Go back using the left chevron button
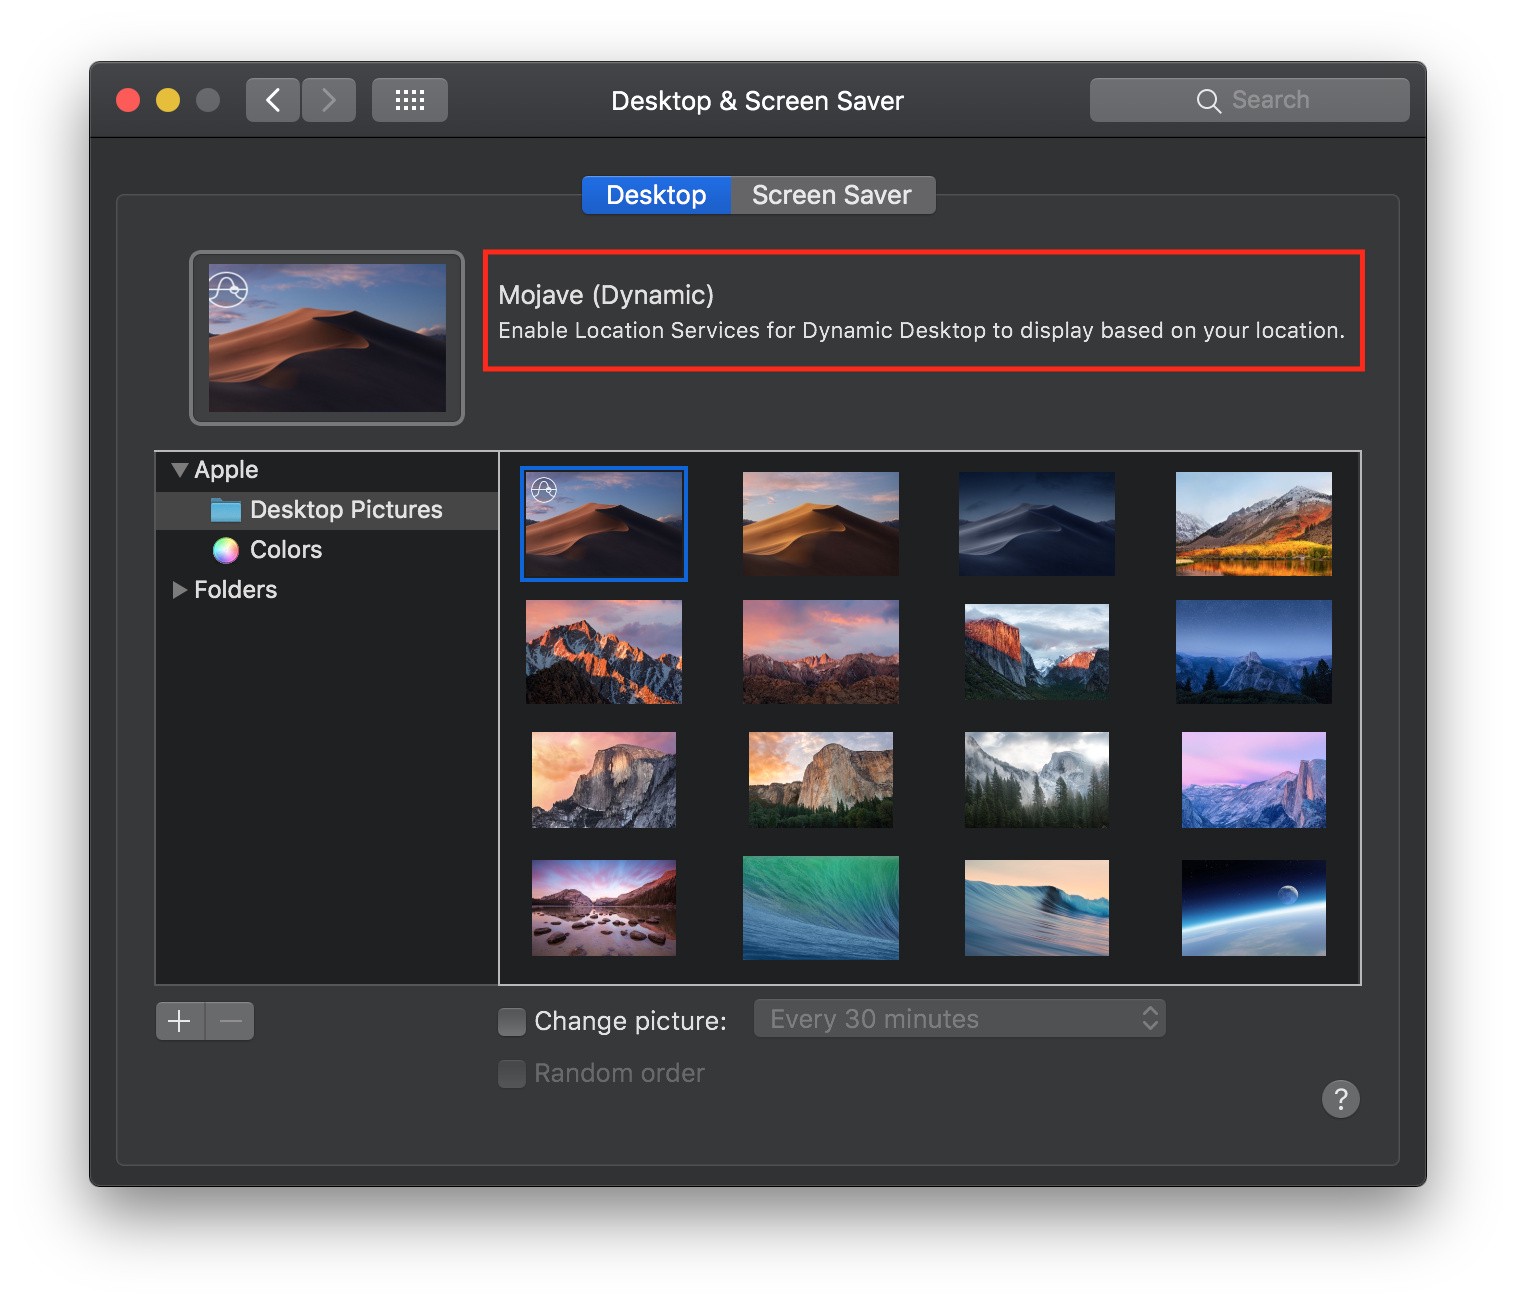The image size is (1516, 1304). pos(273,100)
